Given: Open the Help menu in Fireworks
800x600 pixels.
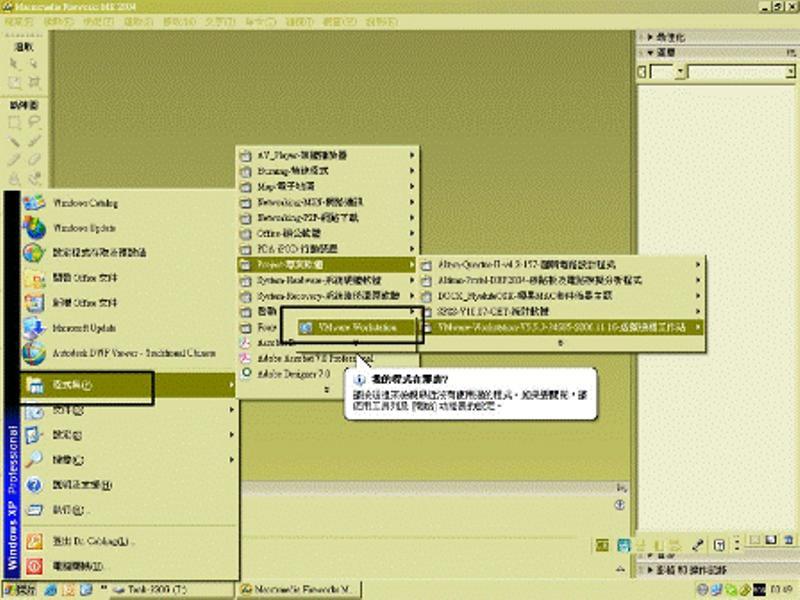Looking at the screenshot, I should 381,22.
